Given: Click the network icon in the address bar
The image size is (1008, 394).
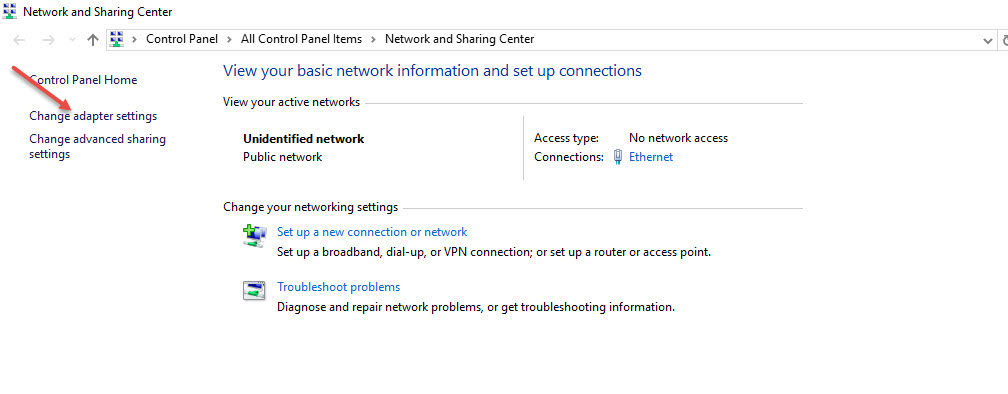Looking at the screenshot, I should point(116,39).
